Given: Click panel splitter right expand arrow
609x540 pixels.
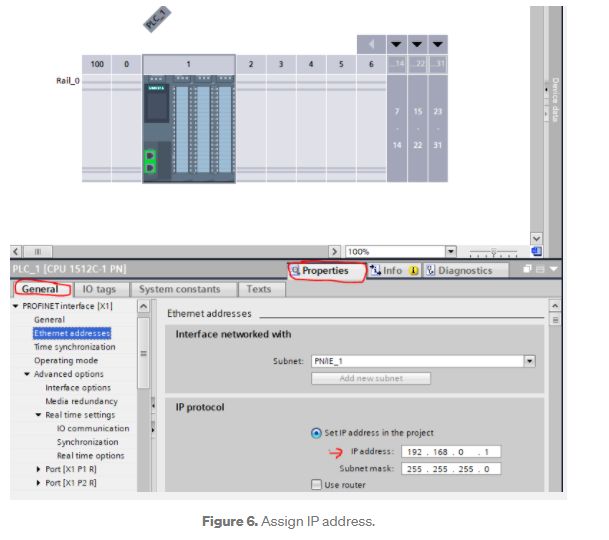Looking at the screenshot, I should (x=153, y=430).
